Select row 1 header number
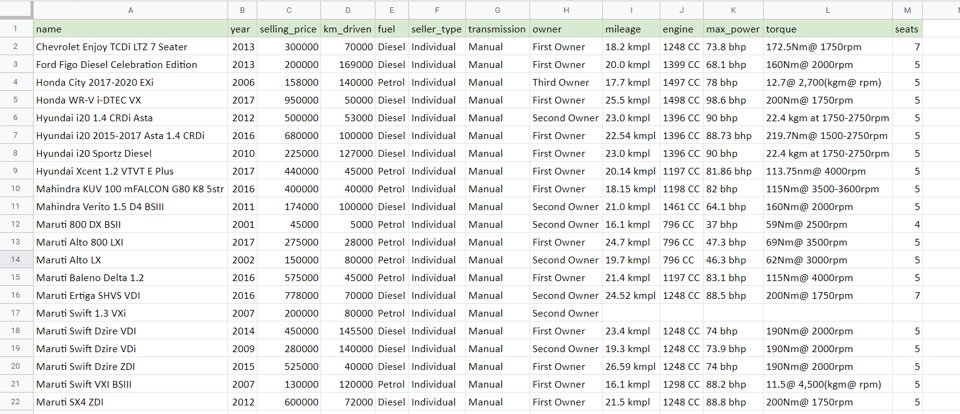960x414 pixels. (x=17, y=29)
